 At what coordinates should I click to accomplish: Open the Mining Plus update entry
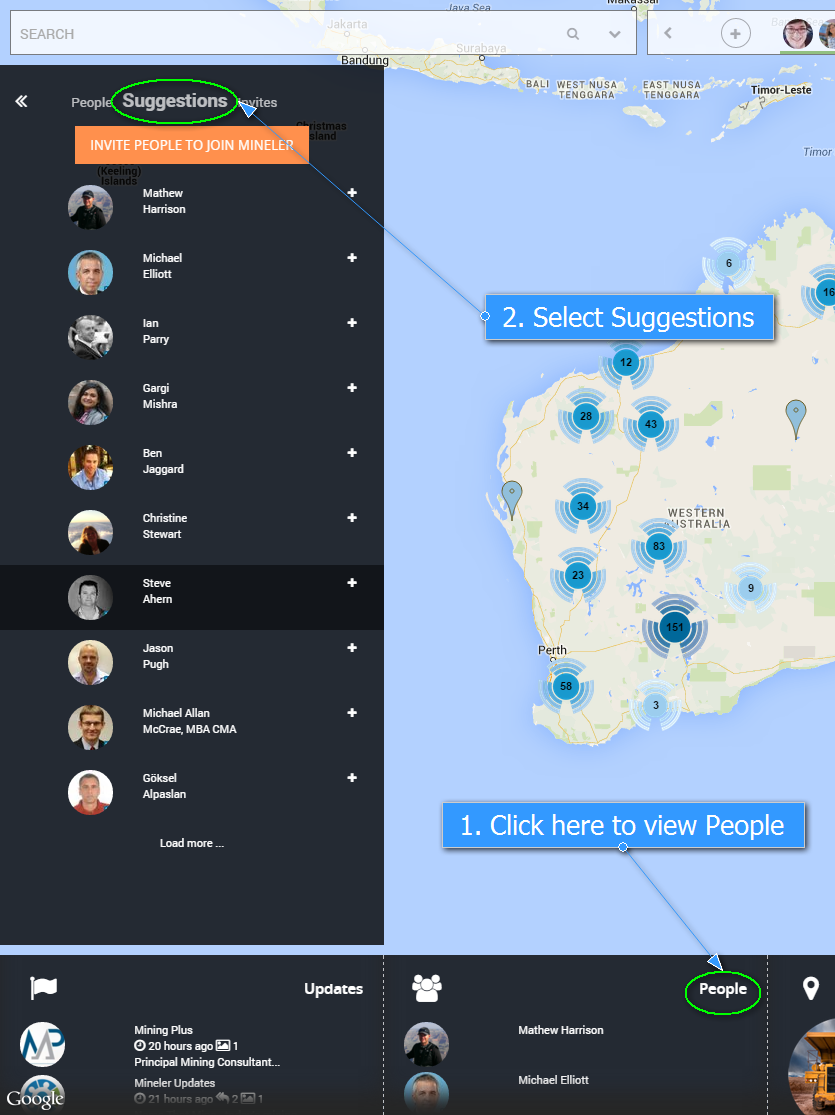click(x=164, y=1030)
